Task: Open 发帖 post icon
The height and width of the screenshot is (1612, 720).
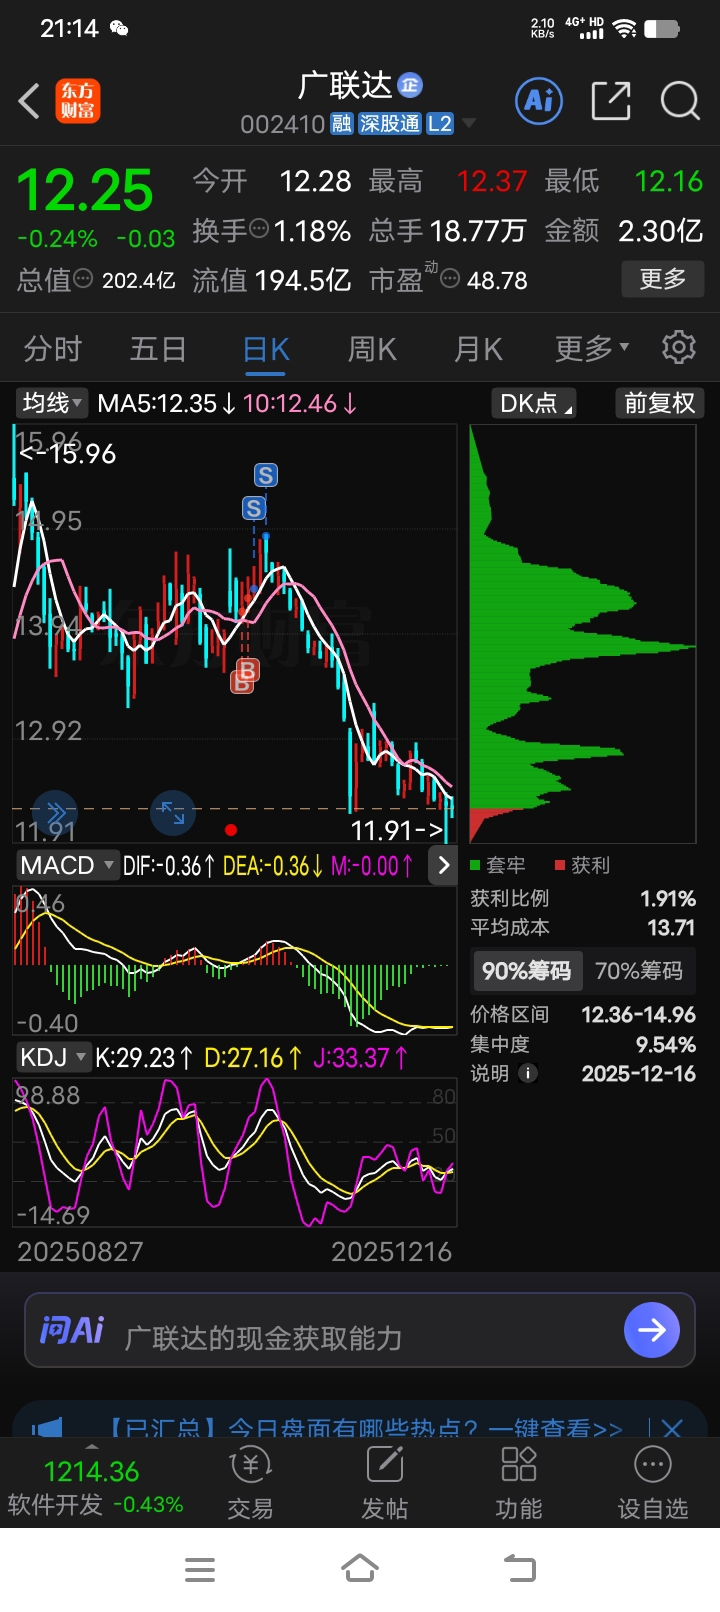Action: click(x=385, y=1465)
